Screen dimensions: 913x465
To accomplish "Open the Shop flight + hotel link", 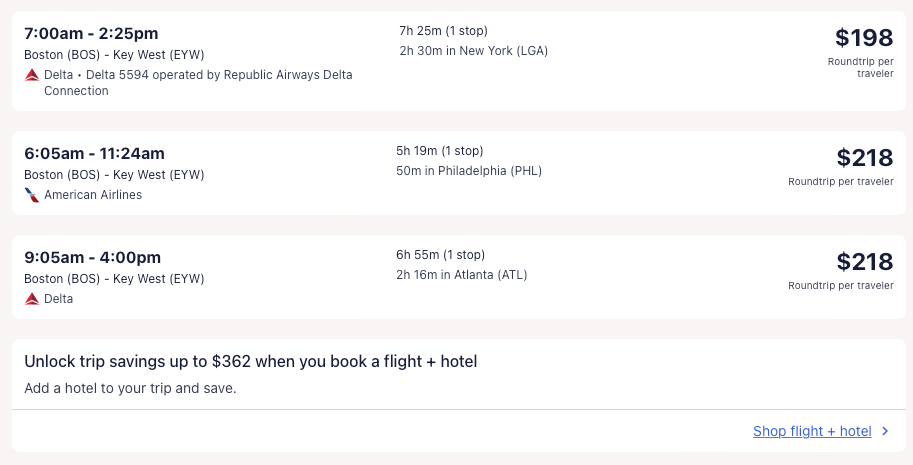I will tap(812, 432).
